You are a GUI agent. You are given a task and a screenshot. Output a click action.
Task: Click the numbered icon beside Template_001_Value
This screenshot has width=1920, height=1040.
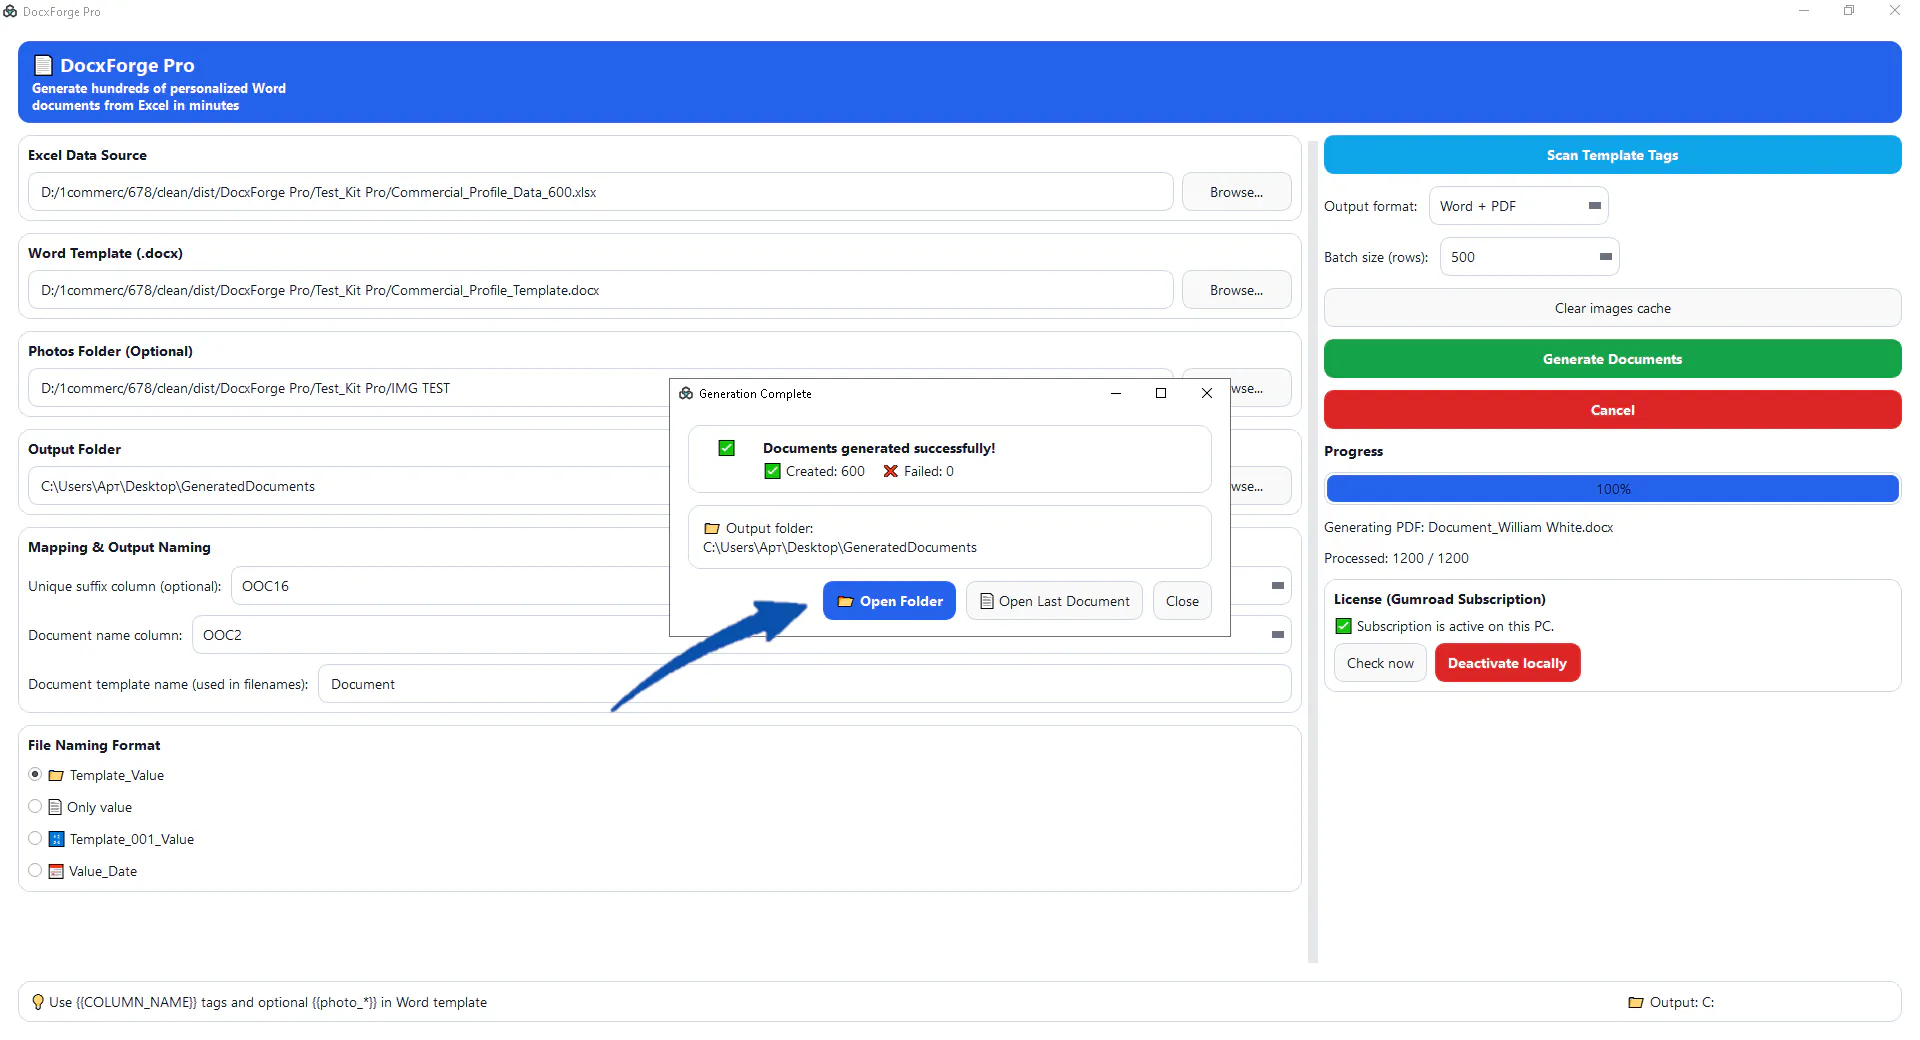(x=56, y=839)
